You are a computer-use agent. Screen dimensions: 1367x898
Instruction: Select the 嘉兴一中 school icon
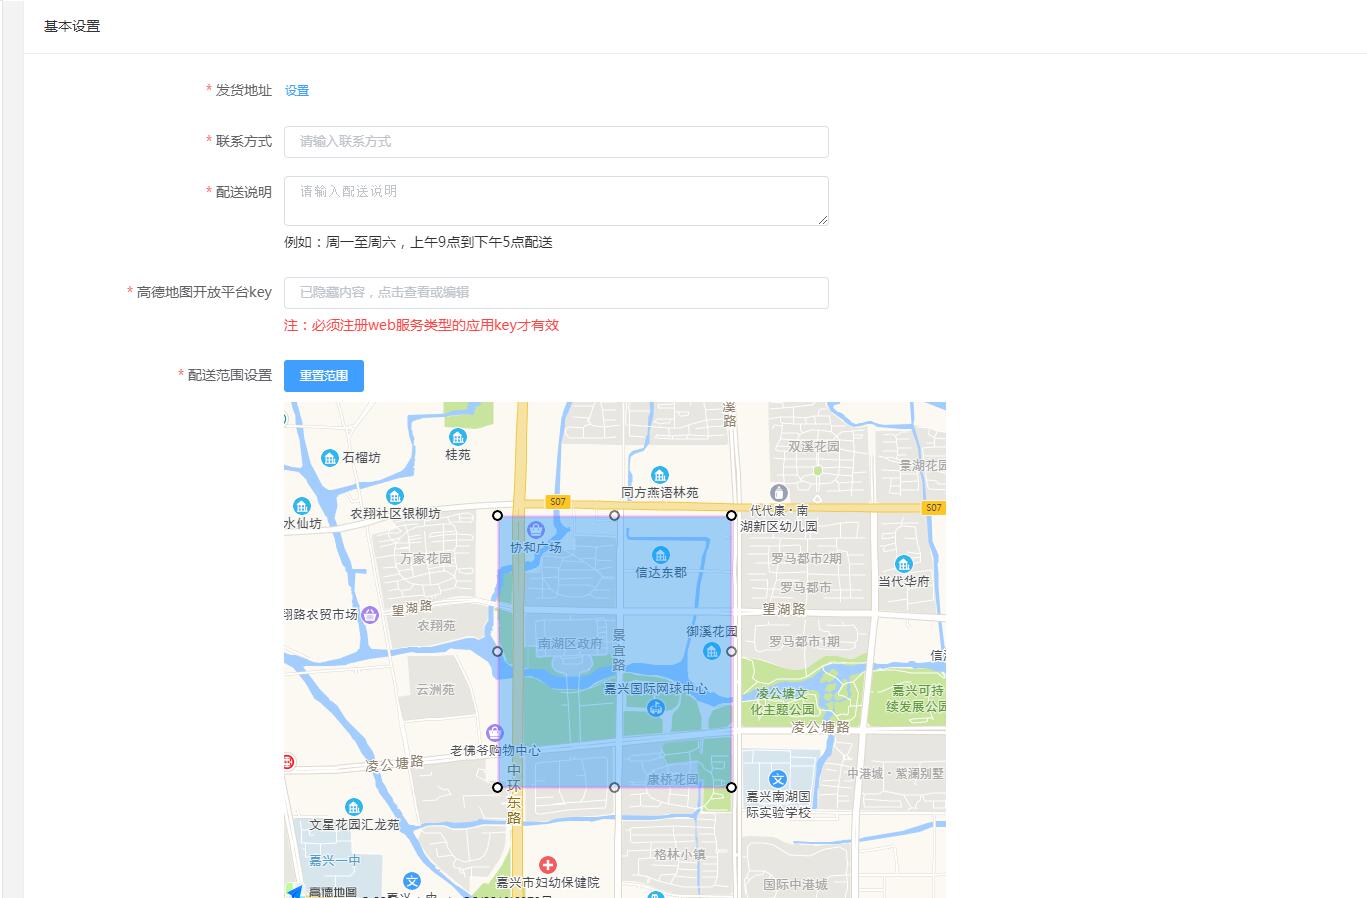[x=412, y=882]
